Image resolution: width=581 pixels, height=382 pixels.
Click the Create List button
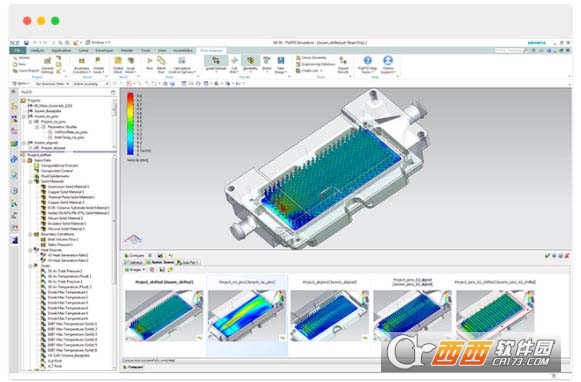[x=308, y=70]
